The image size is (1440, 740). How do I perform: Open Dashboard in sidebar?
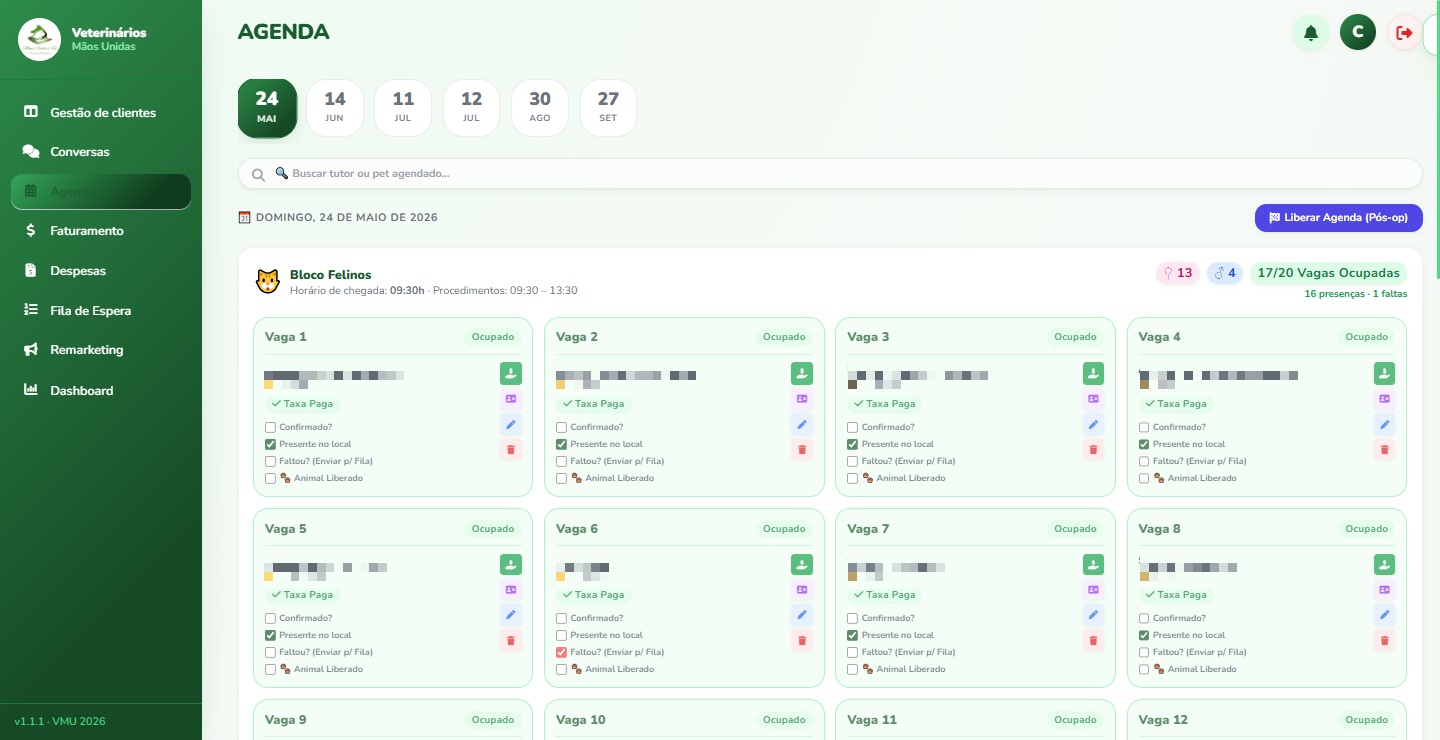pos(101,390)
